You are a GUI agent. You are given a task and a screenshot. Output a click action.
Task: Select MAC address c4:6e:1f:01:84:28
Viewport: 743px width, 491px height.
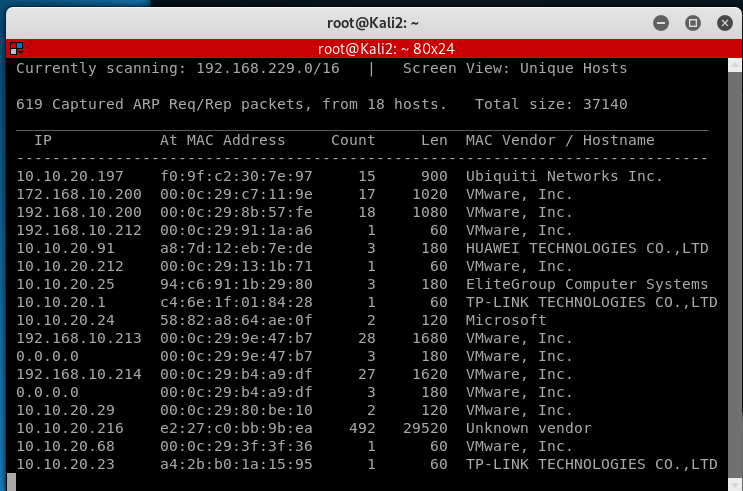point(236,302)
